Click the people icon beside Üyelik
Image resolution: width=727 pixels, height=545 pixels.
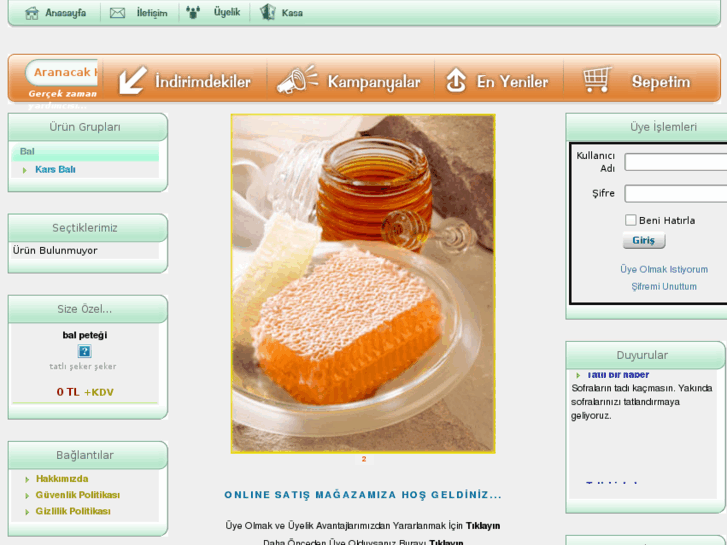[x=193, y=13]
